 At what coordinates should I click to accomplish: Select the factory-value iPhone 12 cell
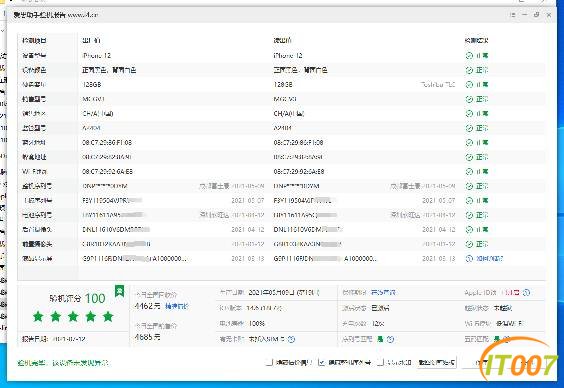pos(97,55)
